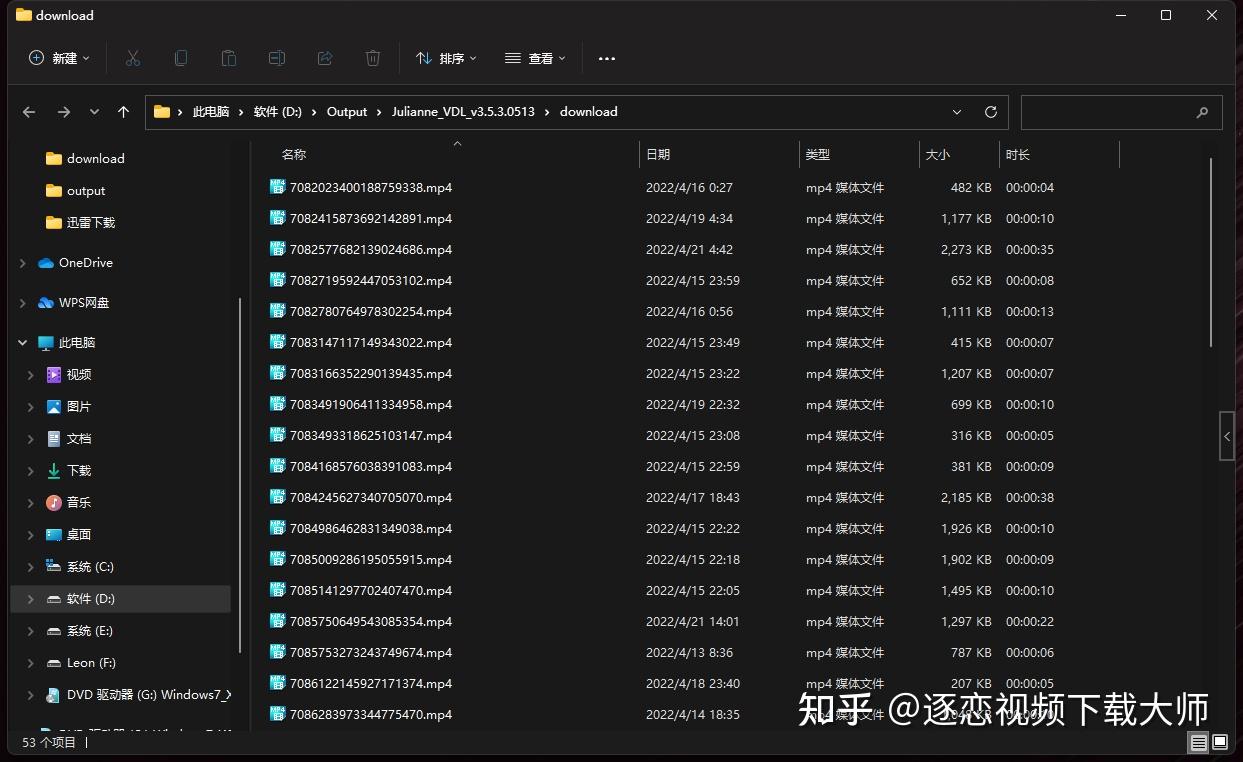Click the Delete trash icon
The height and width of the screenshot is (762, 1243).
tap(373, 58)
